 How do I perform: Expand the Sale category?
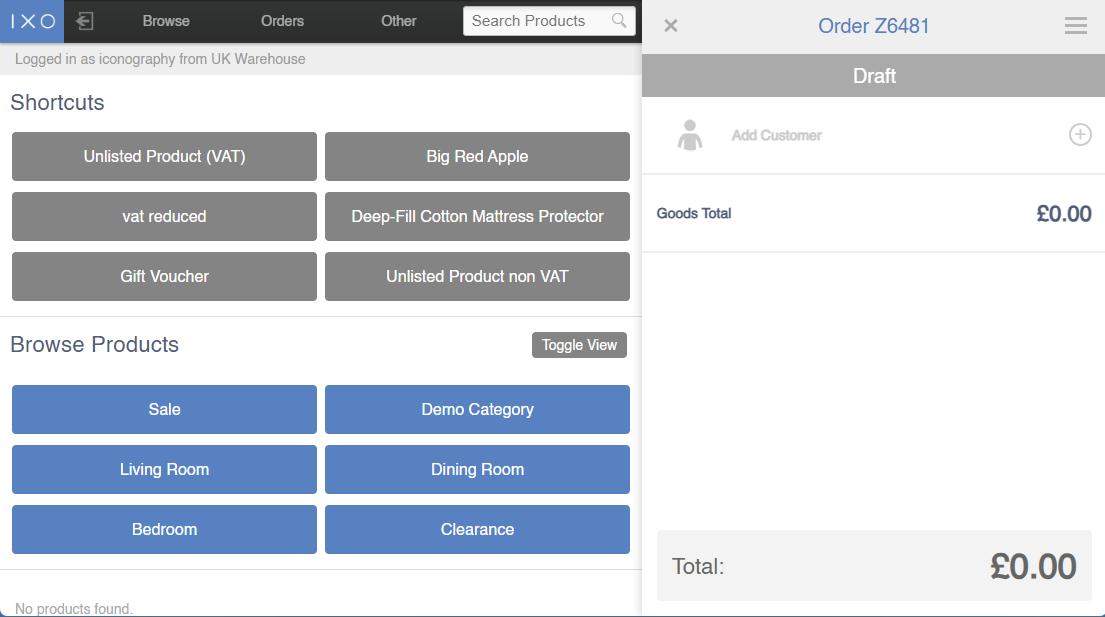click(164, 410)
